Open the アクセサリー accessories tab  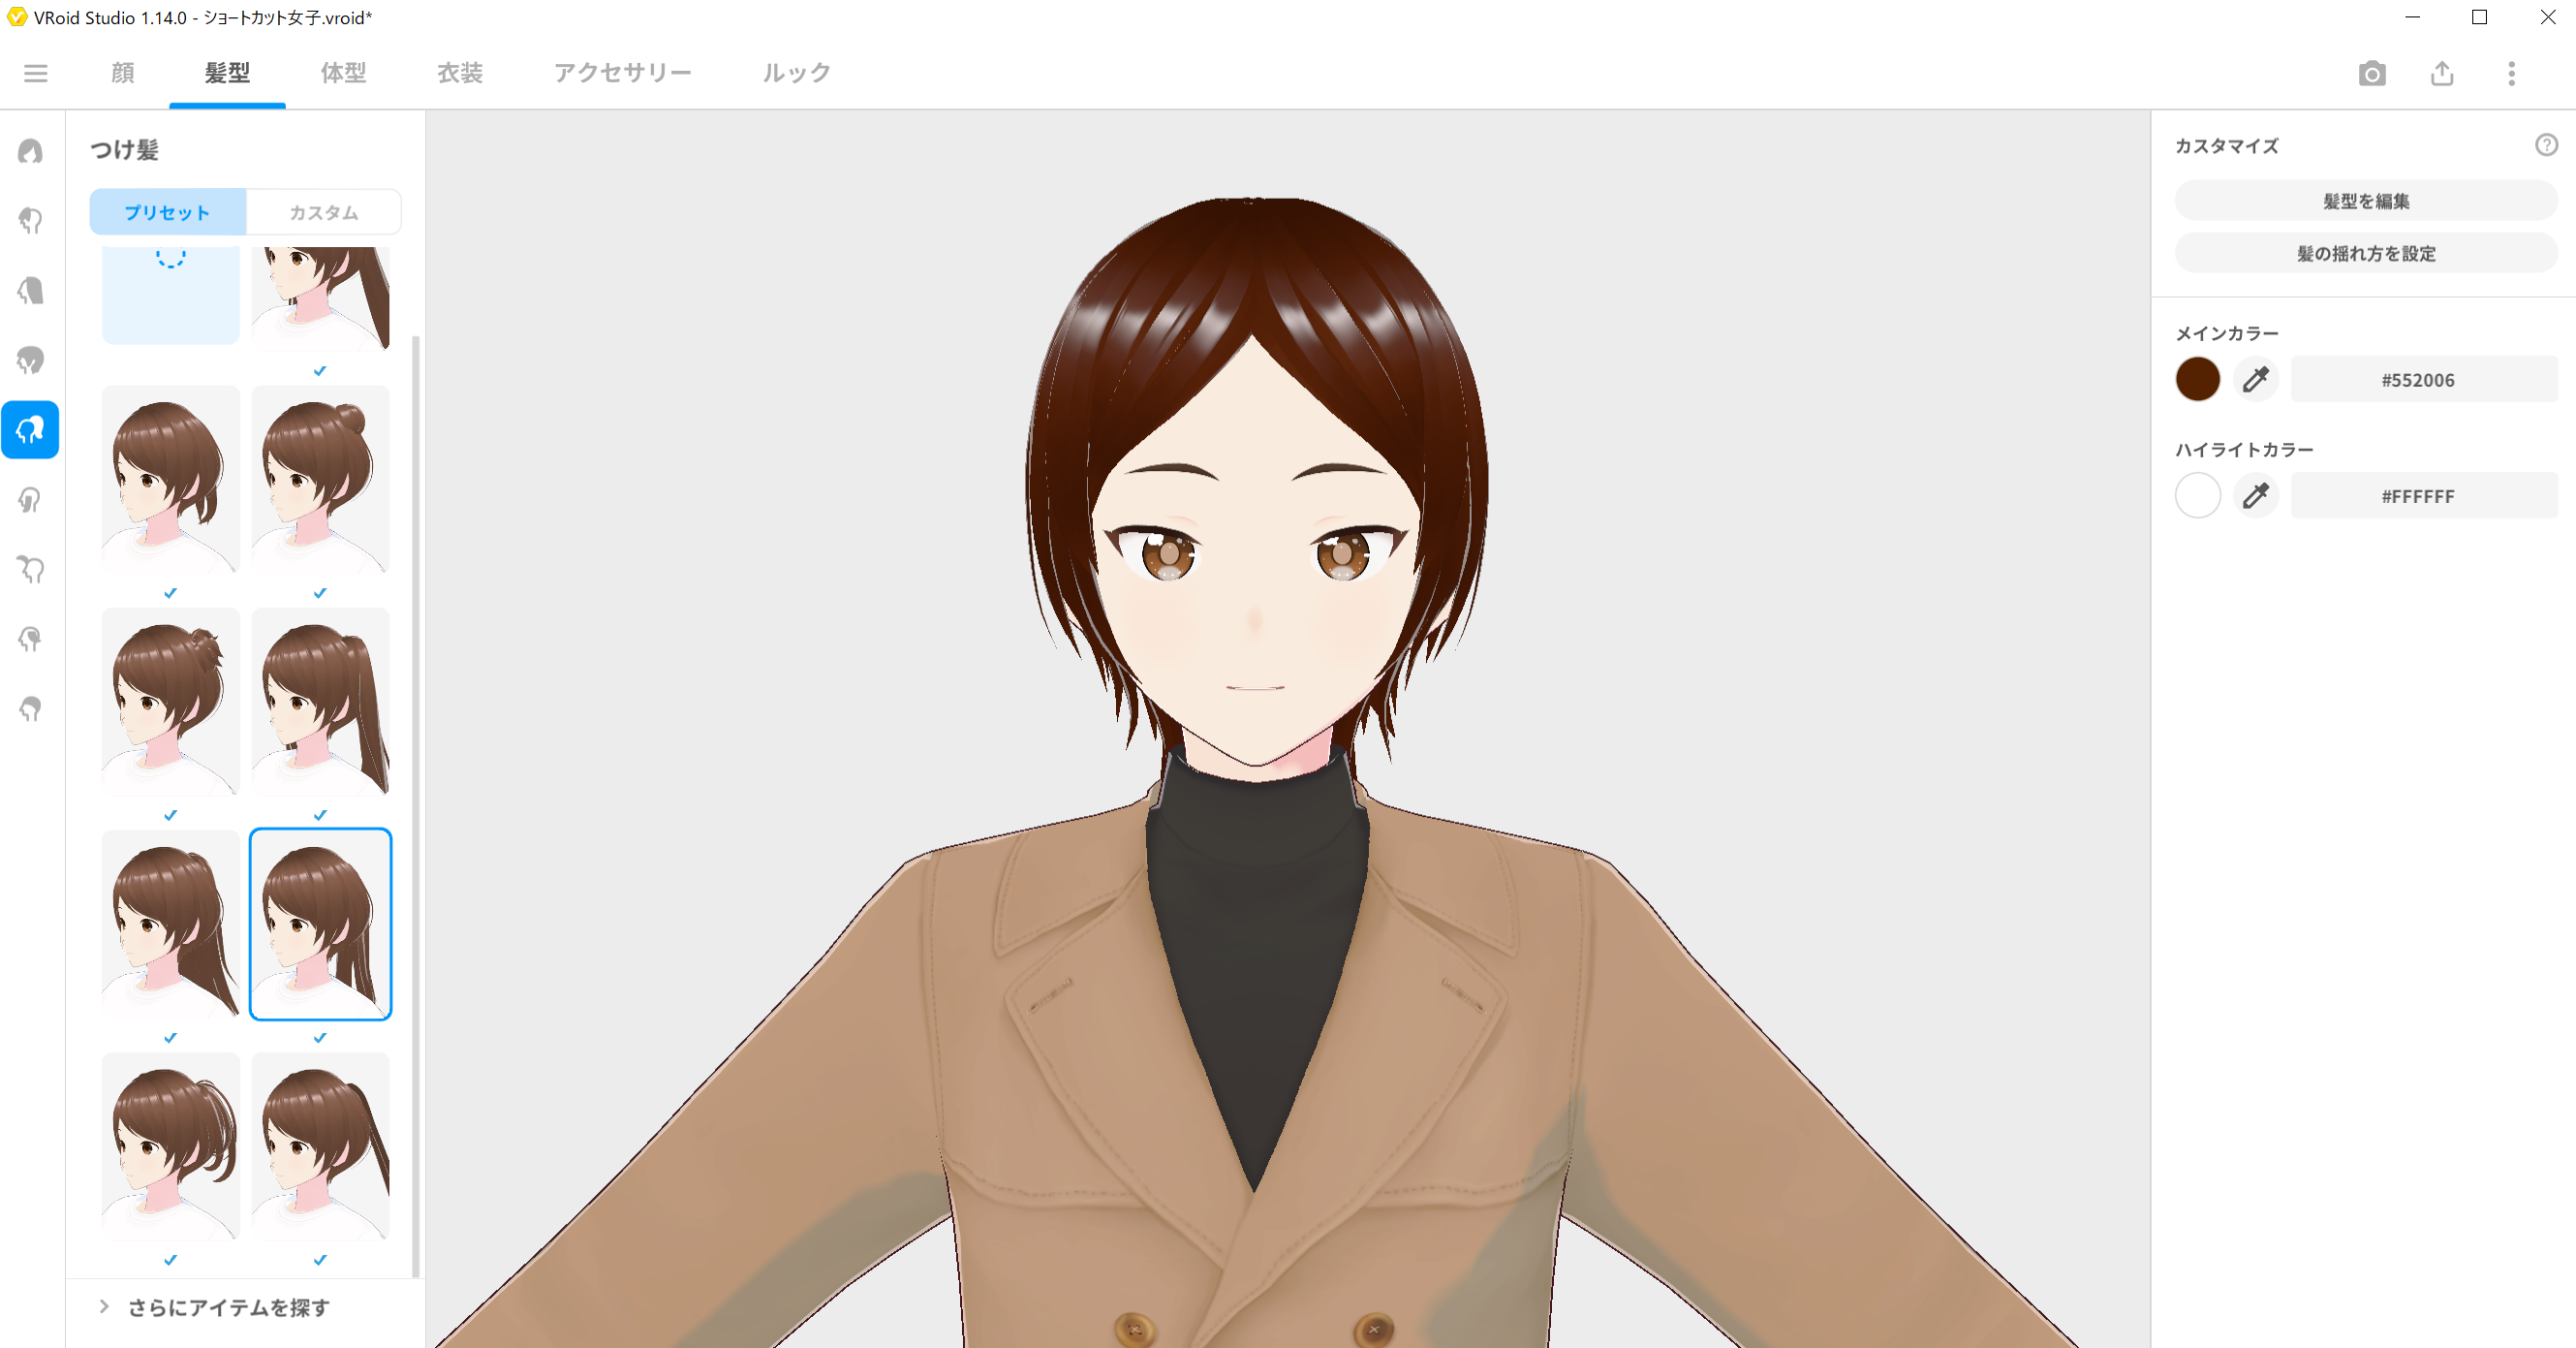coord(622,73)
